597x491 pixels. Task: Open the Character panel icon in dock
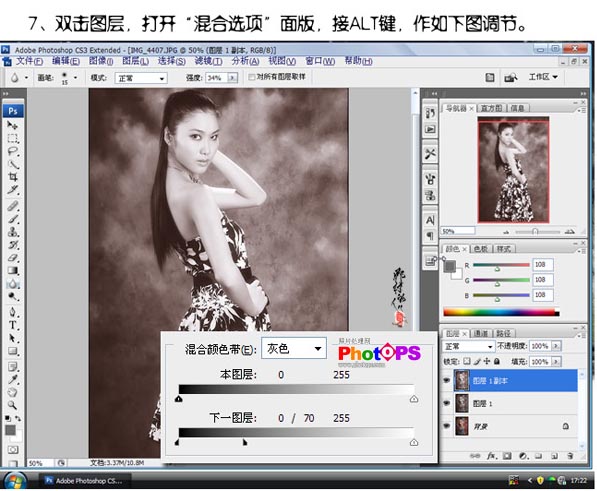point(430,220)
